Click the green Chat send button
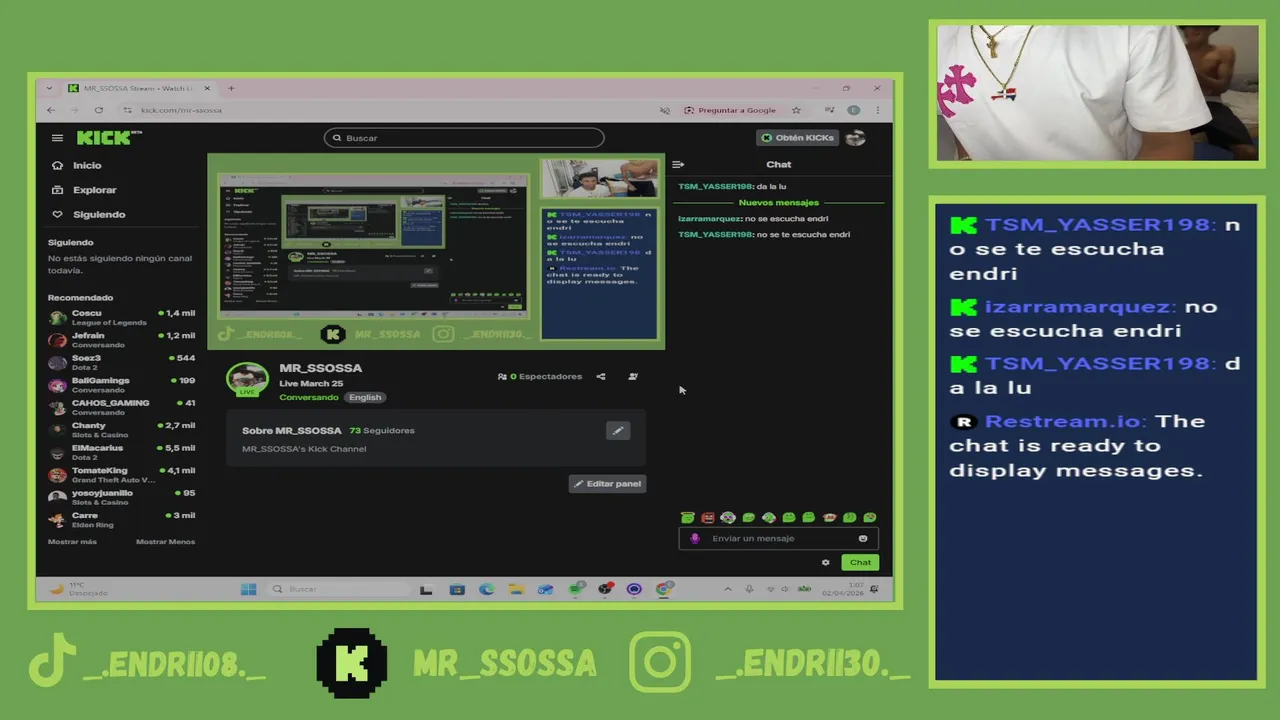 pyautogui.click(x=860, y=563)
